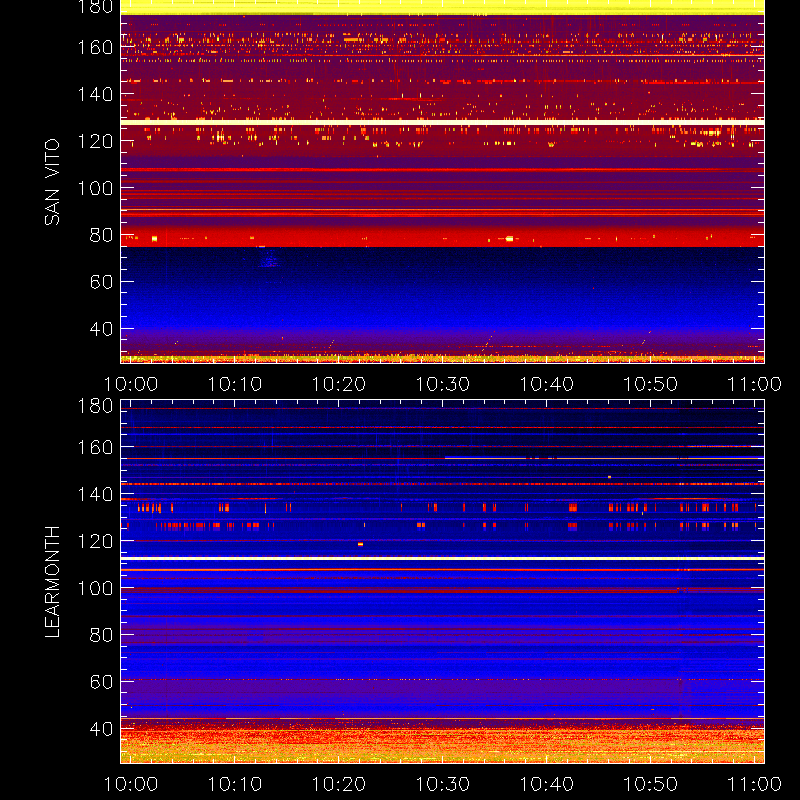Screen dimensions: 800x800
Task: Click 10:30 time label under San Vito plot
Action: click(x=442, y=384)
